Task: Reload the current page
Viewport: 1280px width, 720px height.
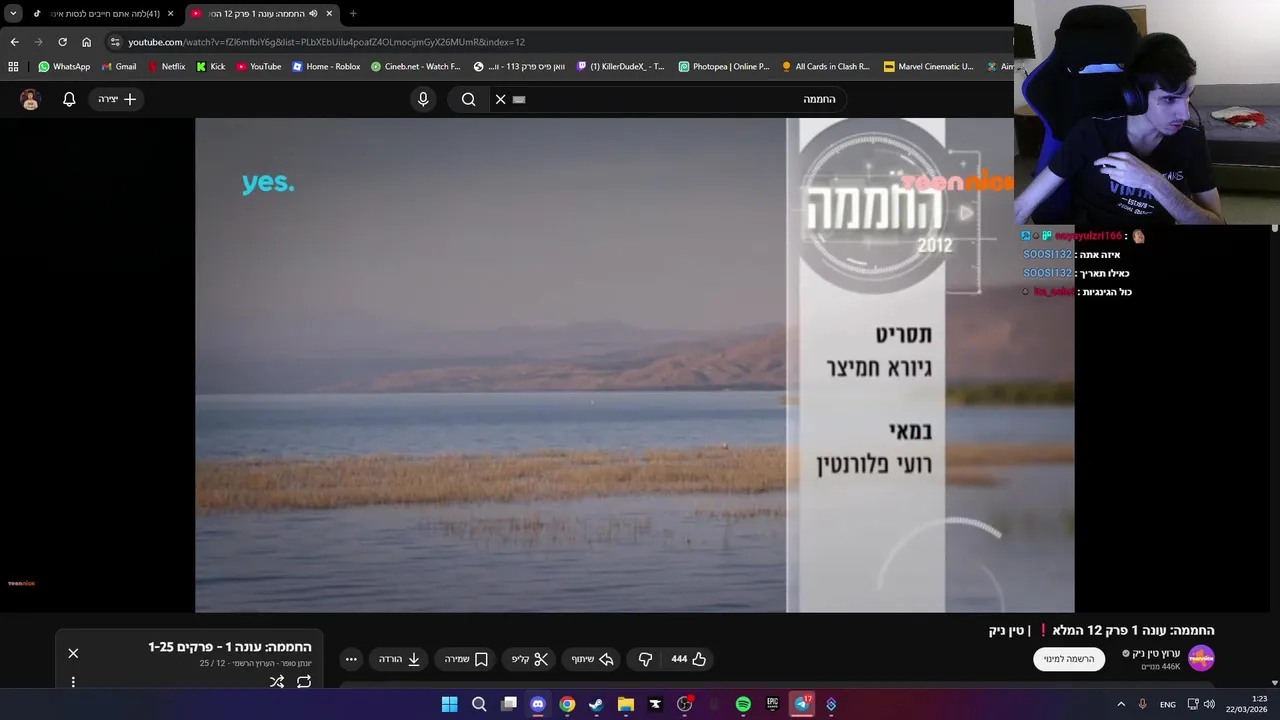Action: pos(62,42)
